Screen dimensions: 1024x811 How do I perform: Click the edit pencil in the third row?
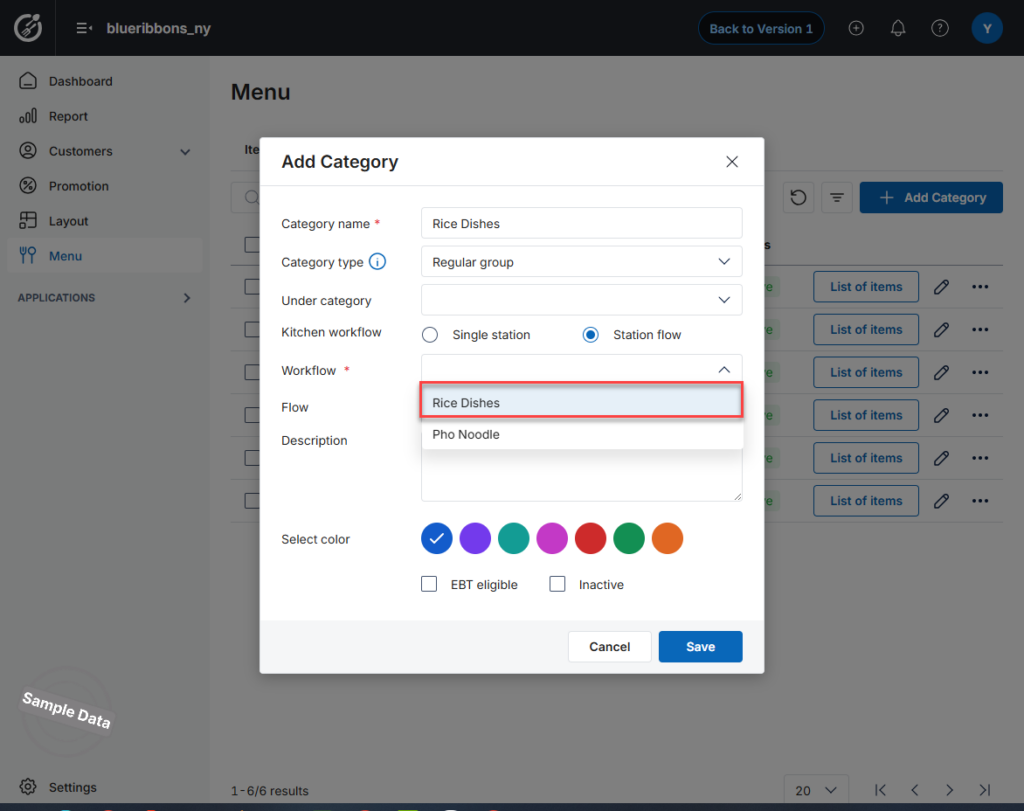tap(941, 372)
